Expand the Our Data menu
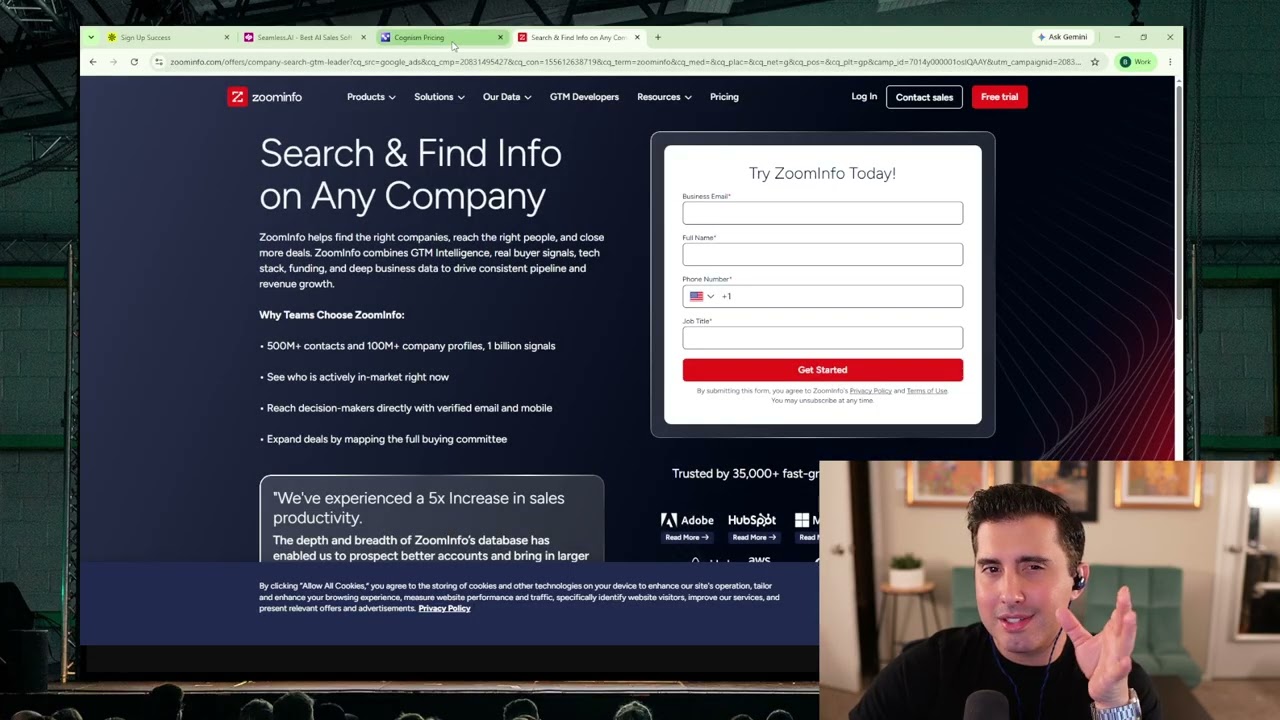 (x=507, y=97)
